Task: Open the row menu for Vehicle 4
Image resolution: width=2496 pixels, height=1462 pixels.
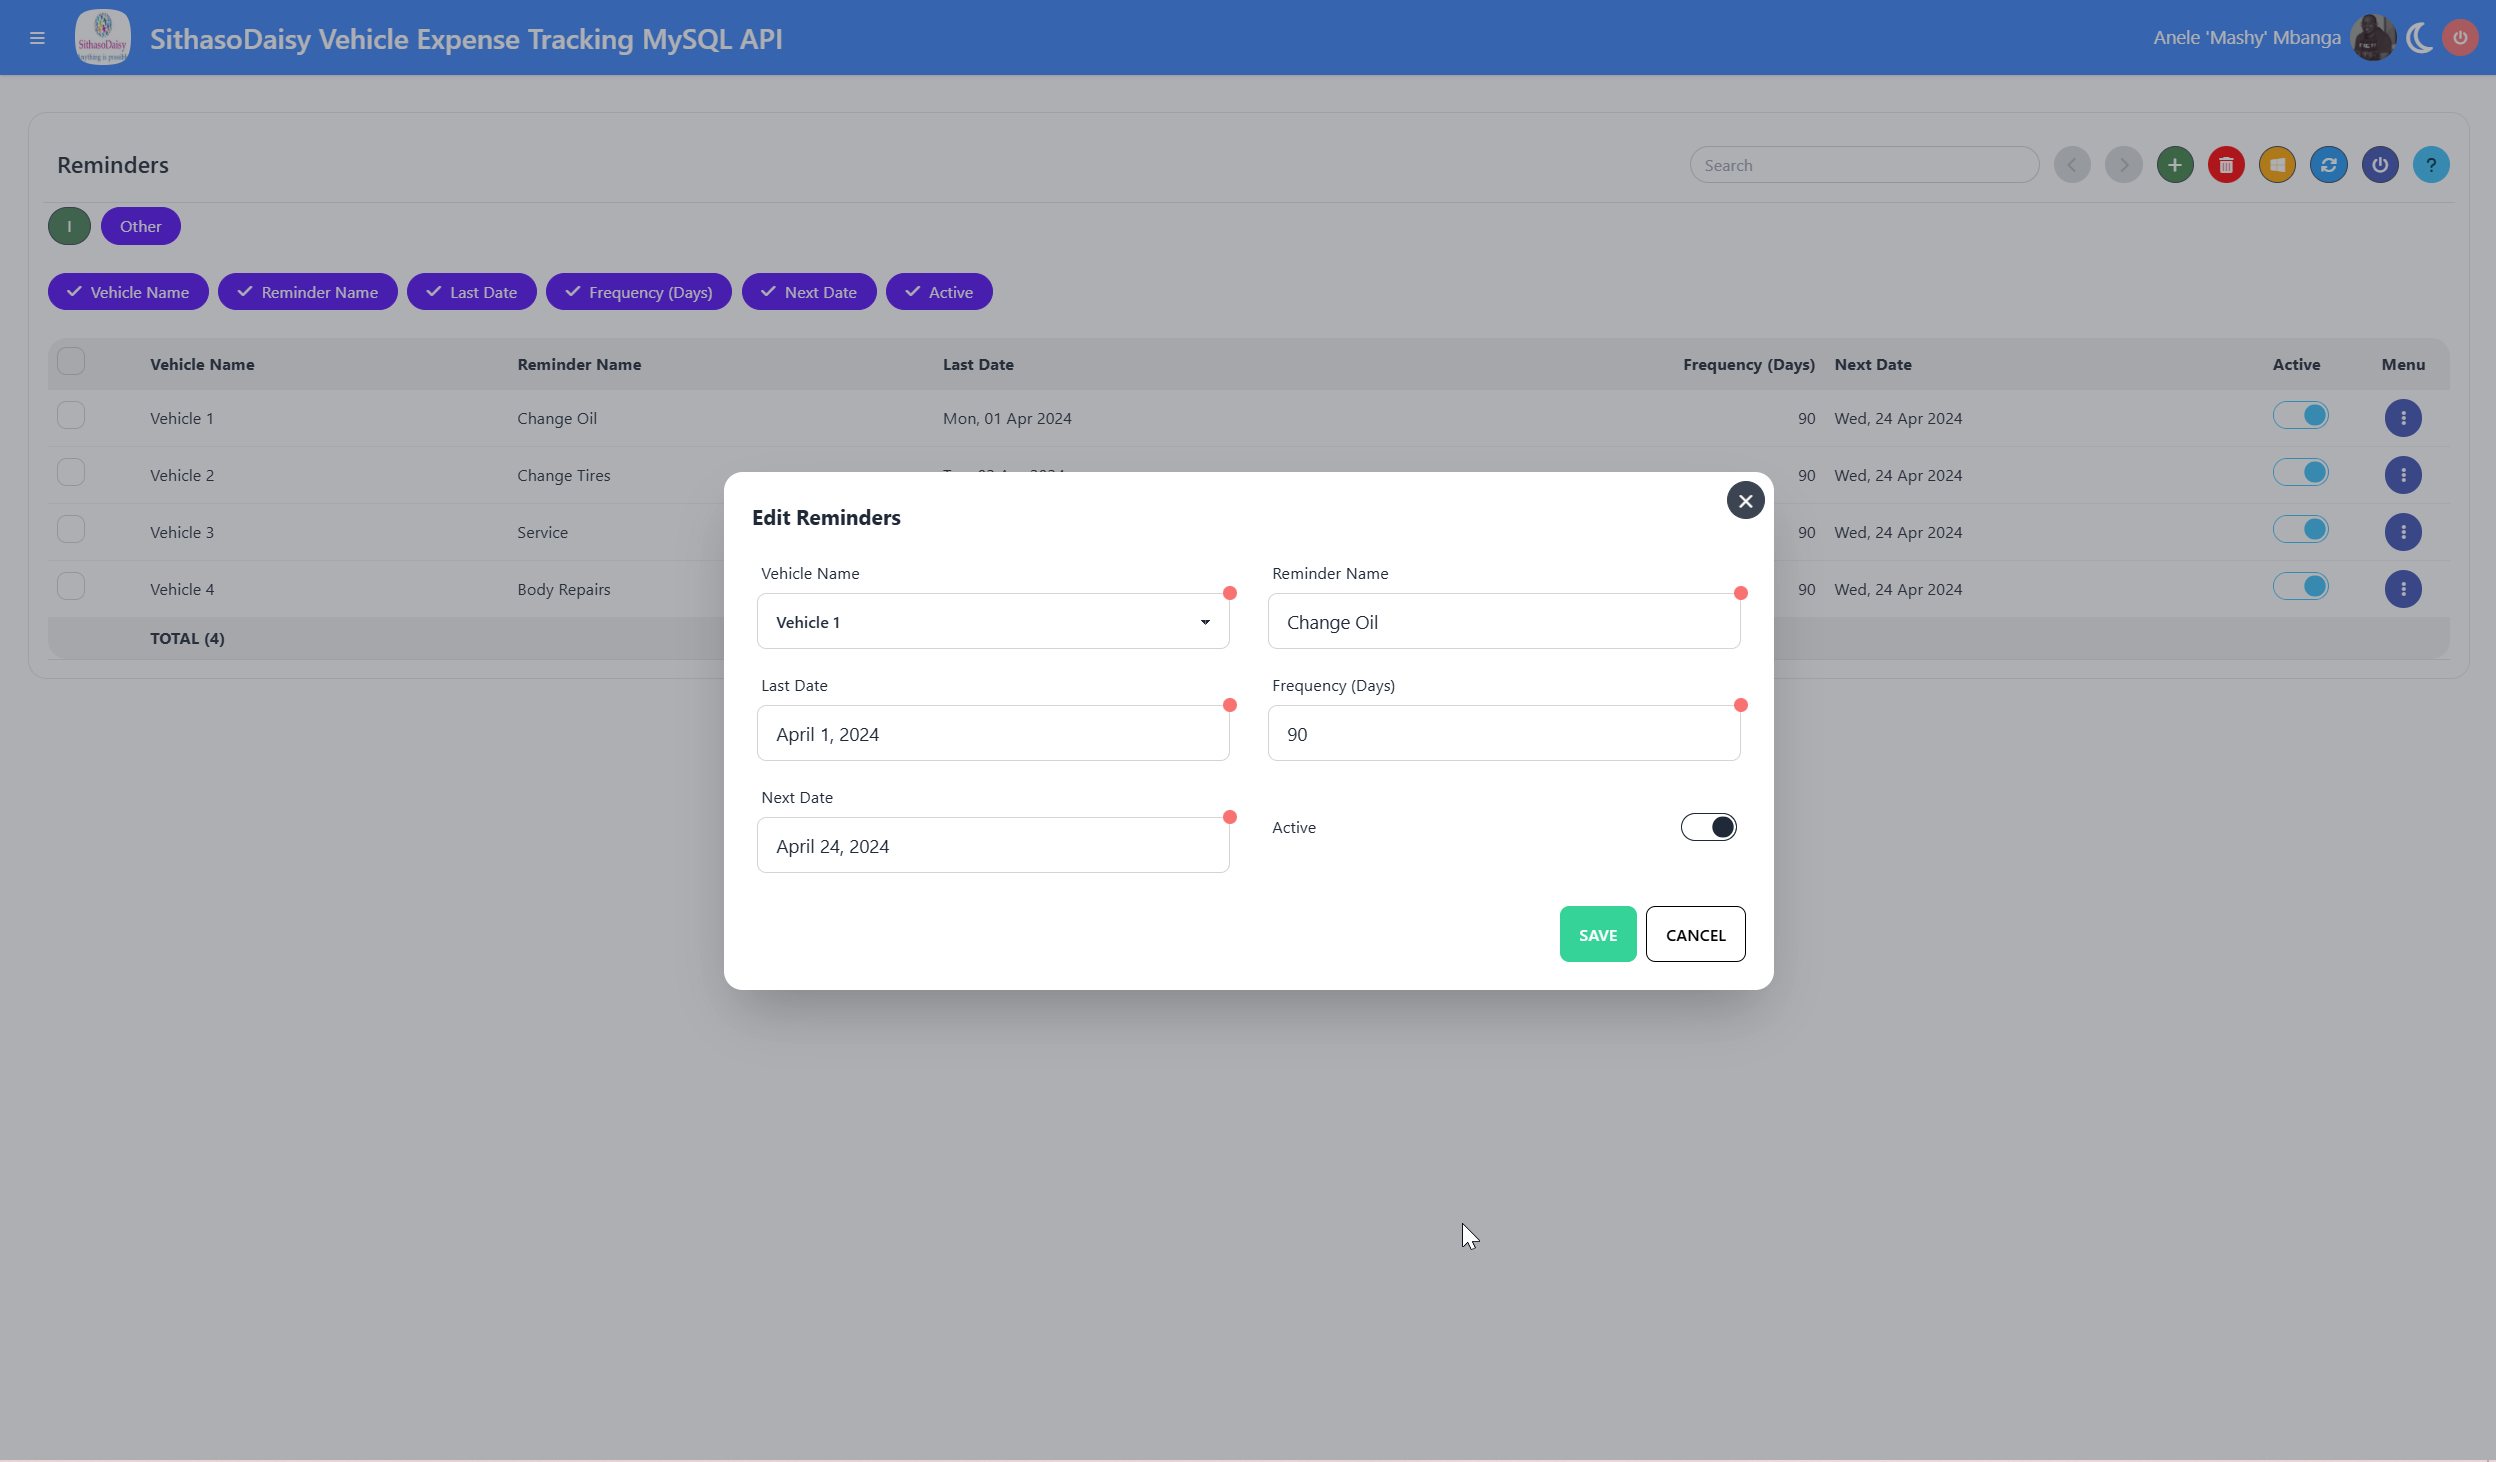Action: 2402,589
